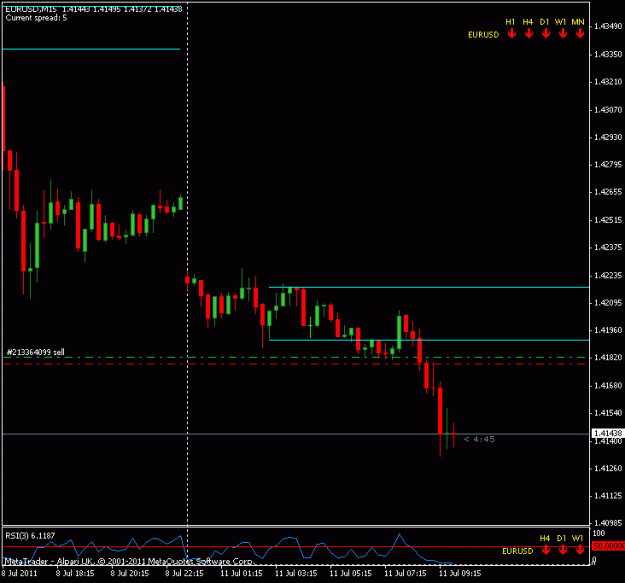Click the '11 Jul 03:15' time axis label
The image size is (625, 583).
point(296,573)
